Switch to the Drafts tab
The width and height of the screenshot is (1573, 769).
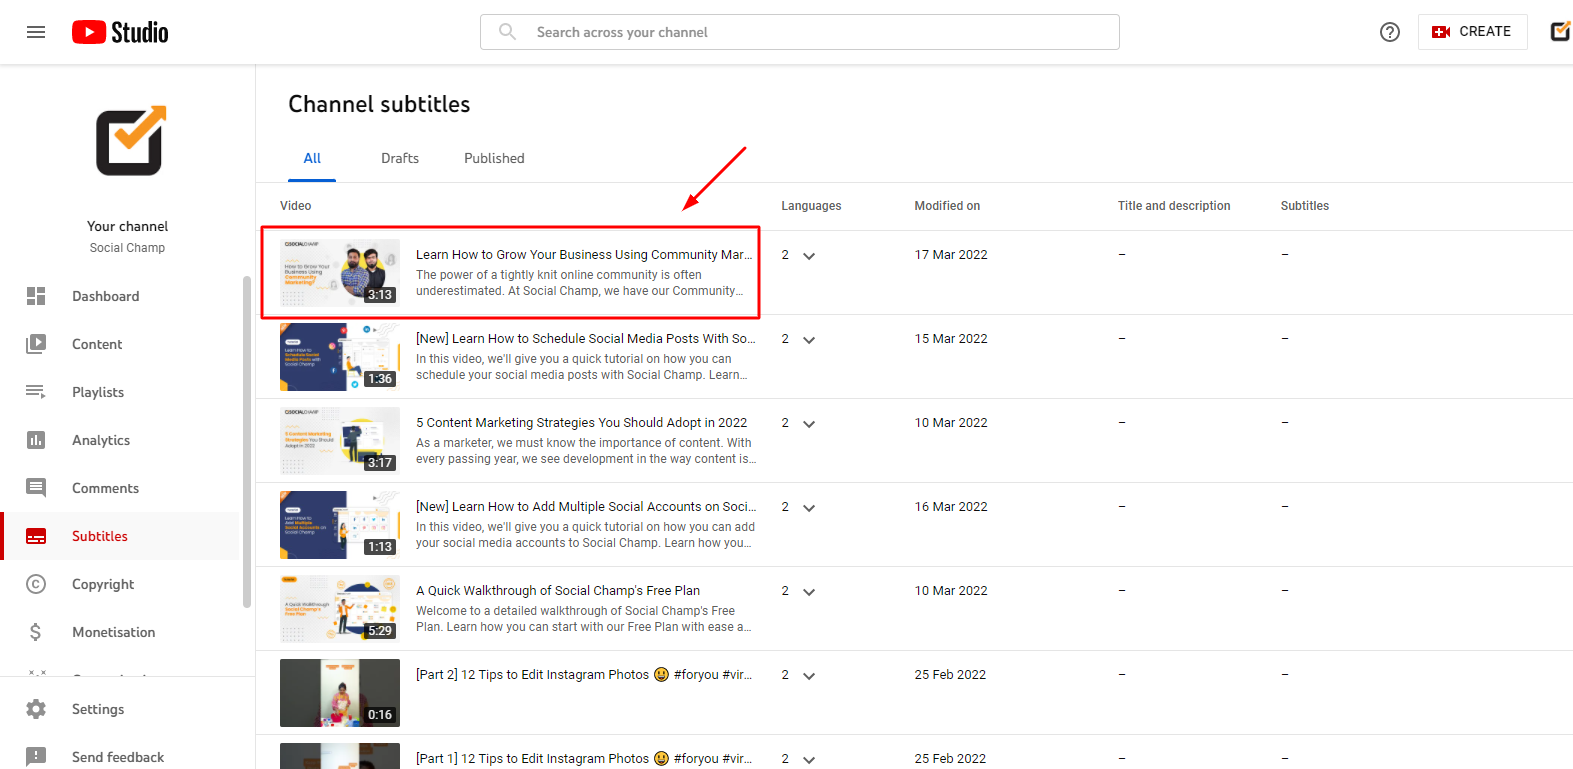click(x=400, y=158)
